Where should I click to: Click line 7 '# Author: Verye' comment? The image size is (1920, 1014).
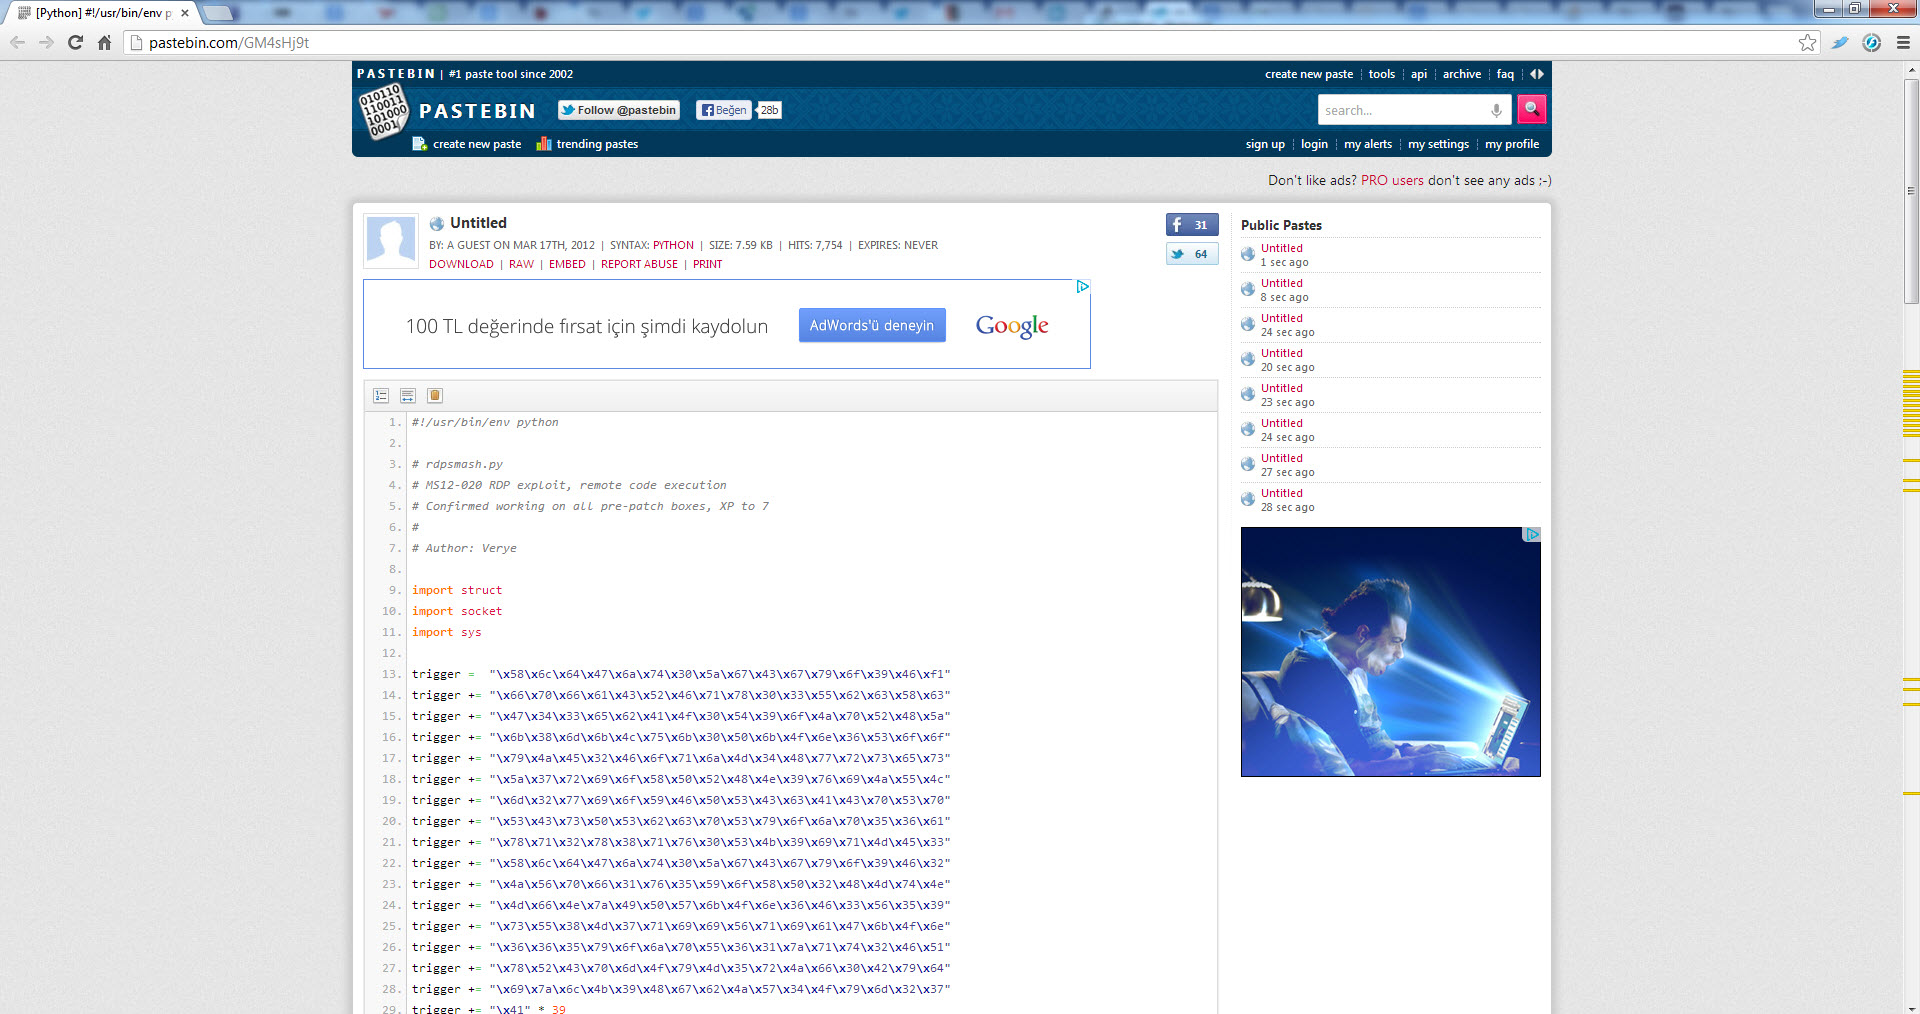tap(464, 548)
